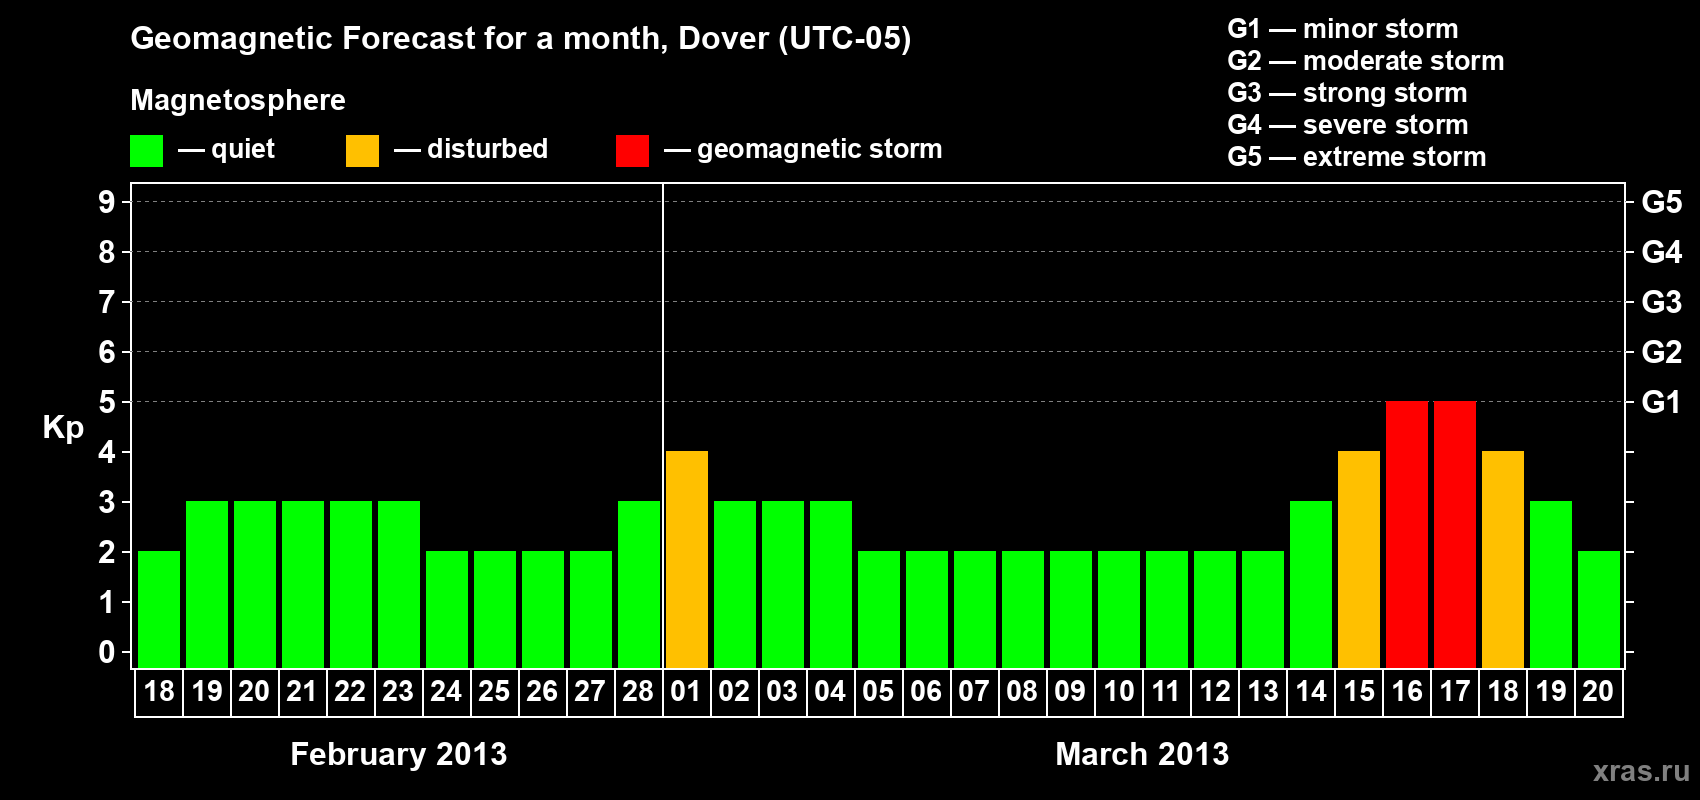Viewport: 1700px width, 800px height.
Task: Click date label 28 on the axis
Action: (x=638, y=691)
